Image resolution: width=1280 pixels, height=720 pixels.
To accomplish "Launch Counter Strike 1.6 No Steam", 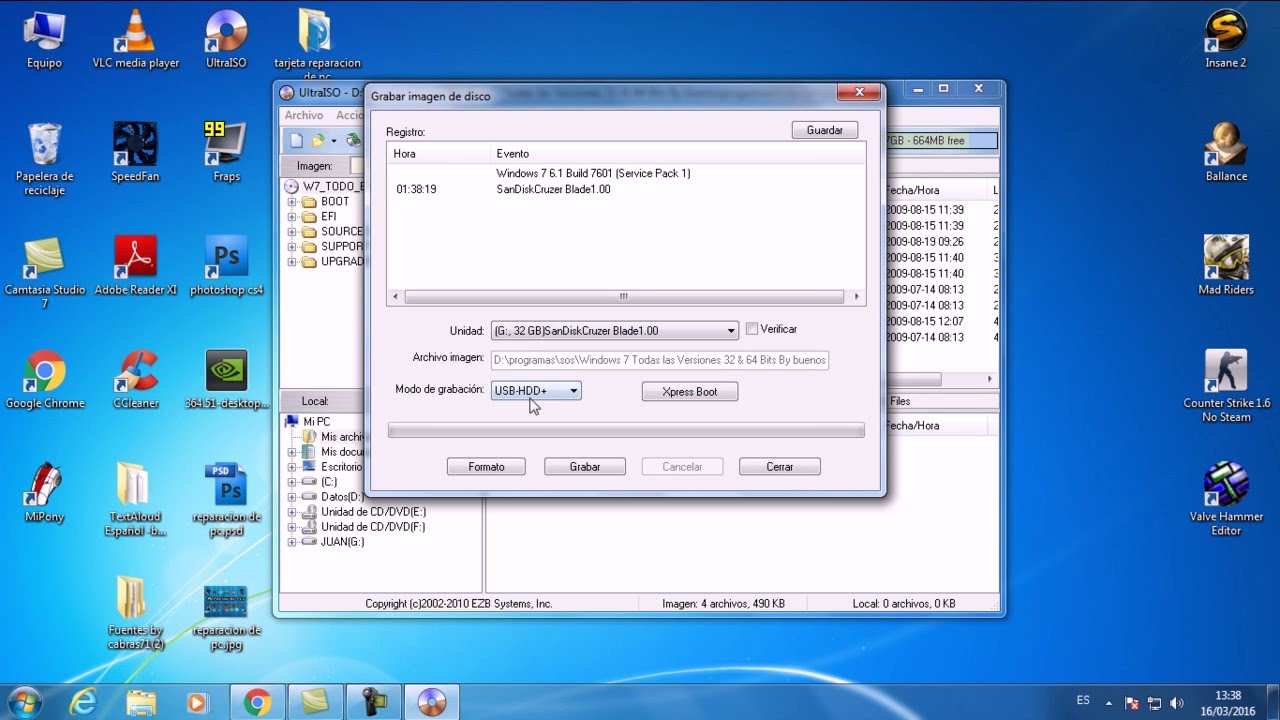I will click(1226, 385).
